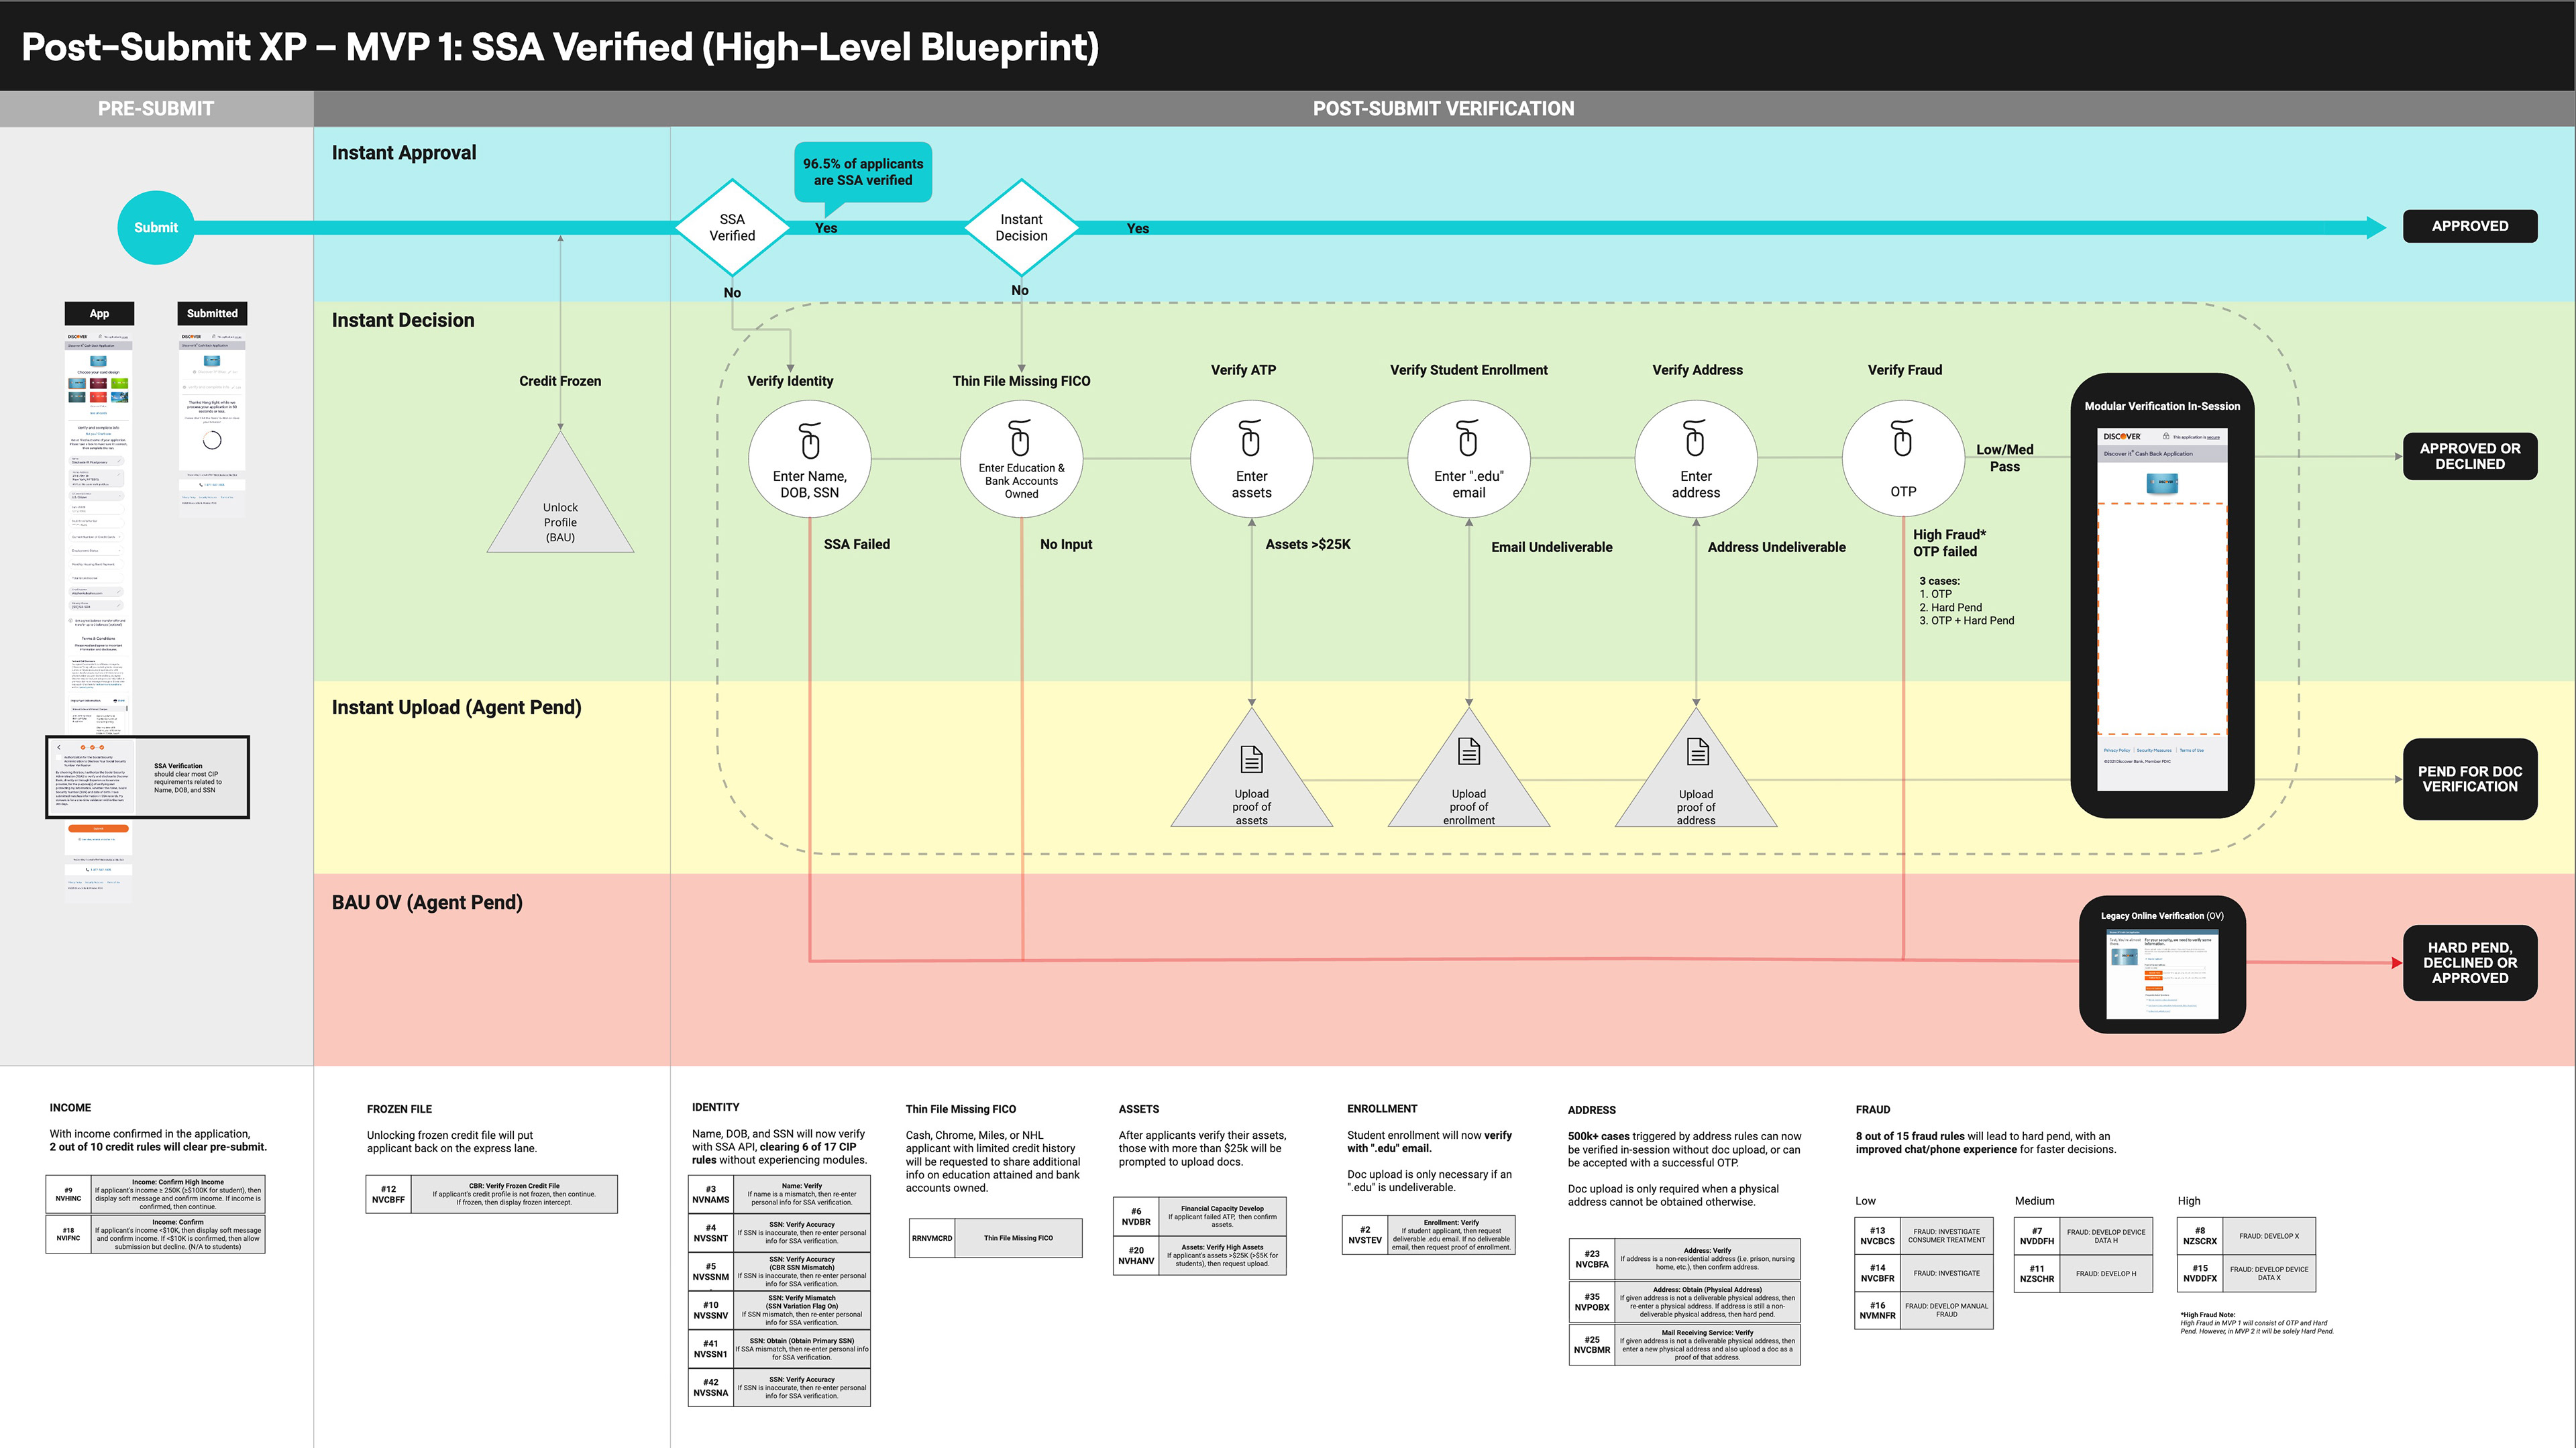
Task: Select the SSA Verified decision diamond
Action: (x=732, y=228)
